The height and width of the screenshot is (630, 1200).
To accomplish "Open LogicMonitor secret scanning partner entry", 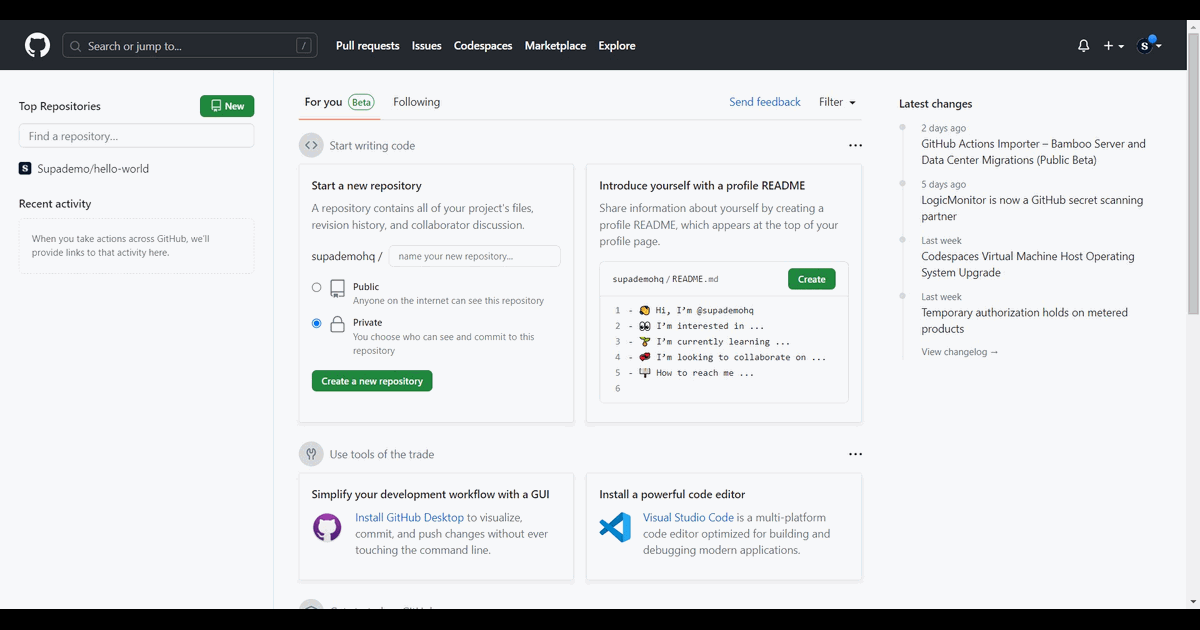I will [x=1032, y=208].
